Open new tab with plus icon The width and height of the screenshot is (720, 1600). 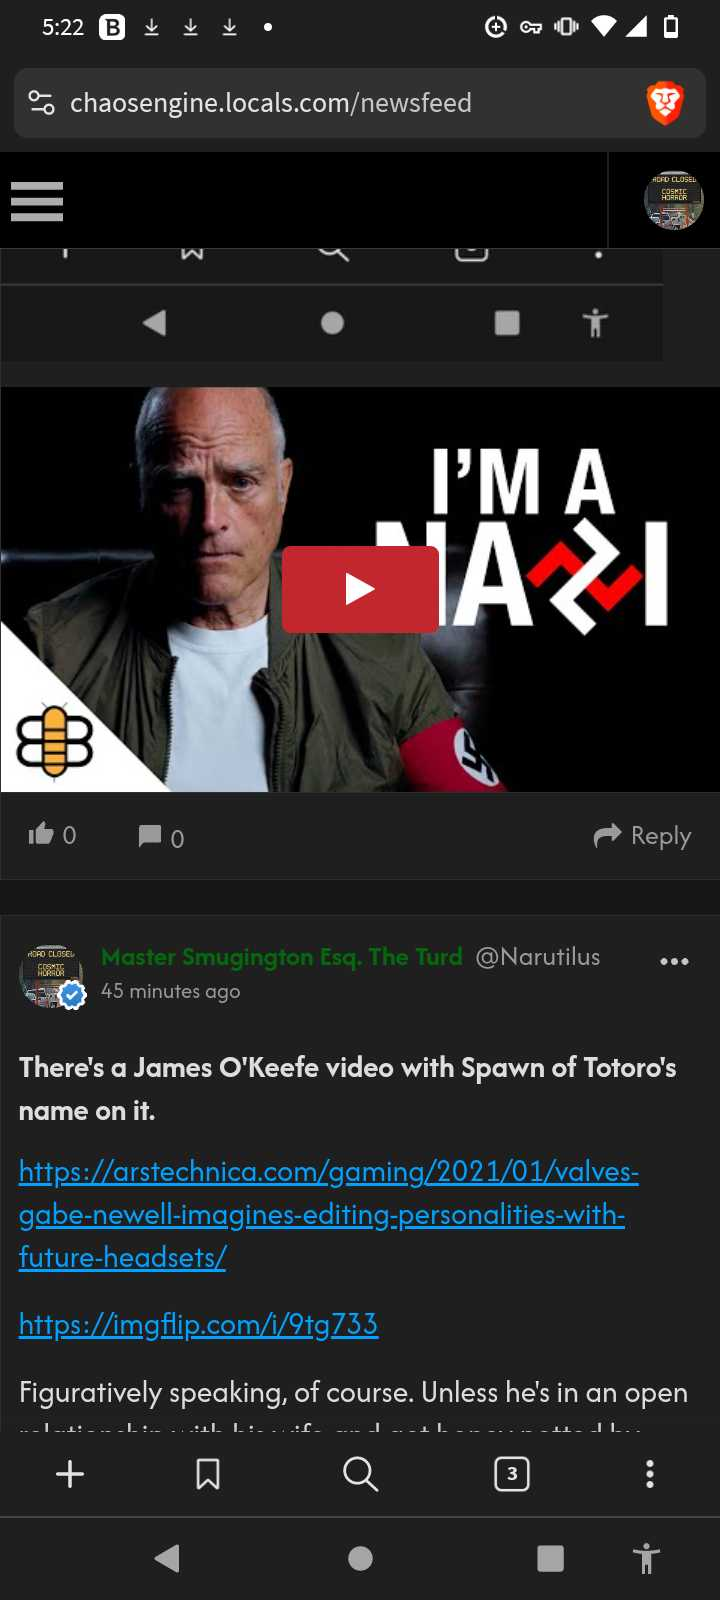(70, 1474)
